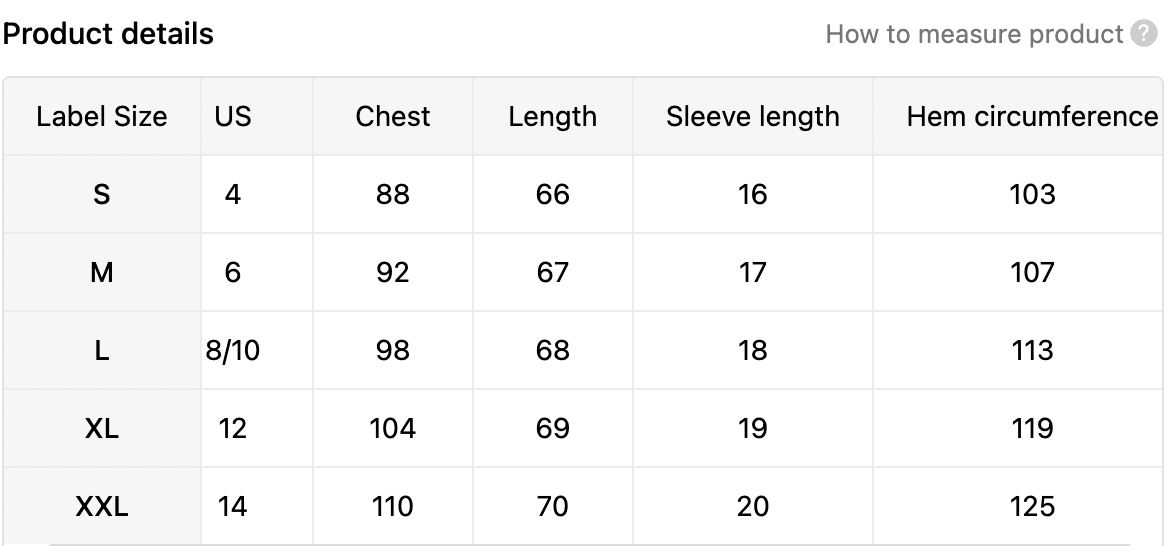
Task: Open the "How to measure product" link
Action: (x=974, y=34)
